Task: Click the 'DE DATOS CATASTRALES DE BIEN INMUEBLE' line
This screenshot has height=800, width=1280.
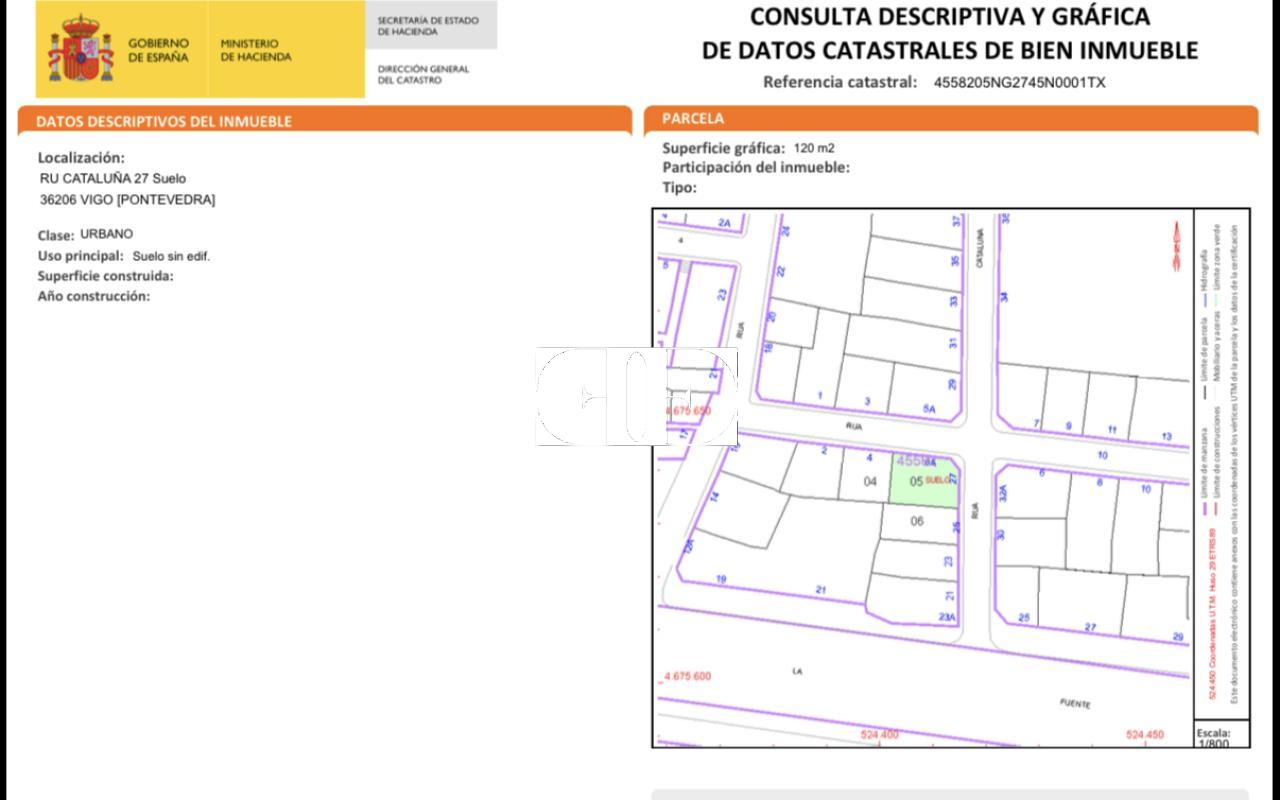Action: [950, 50]
